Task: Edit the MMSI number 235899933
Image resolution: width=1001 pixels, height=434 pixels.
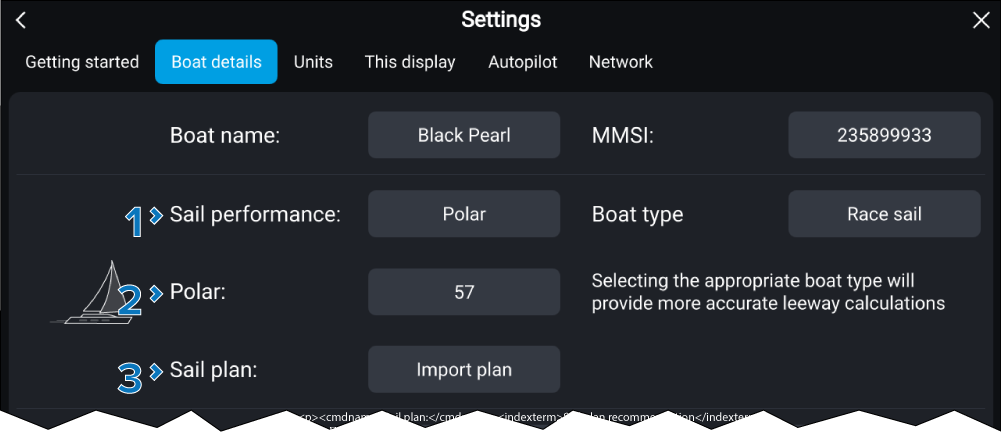Action: (x=884, y=135)
